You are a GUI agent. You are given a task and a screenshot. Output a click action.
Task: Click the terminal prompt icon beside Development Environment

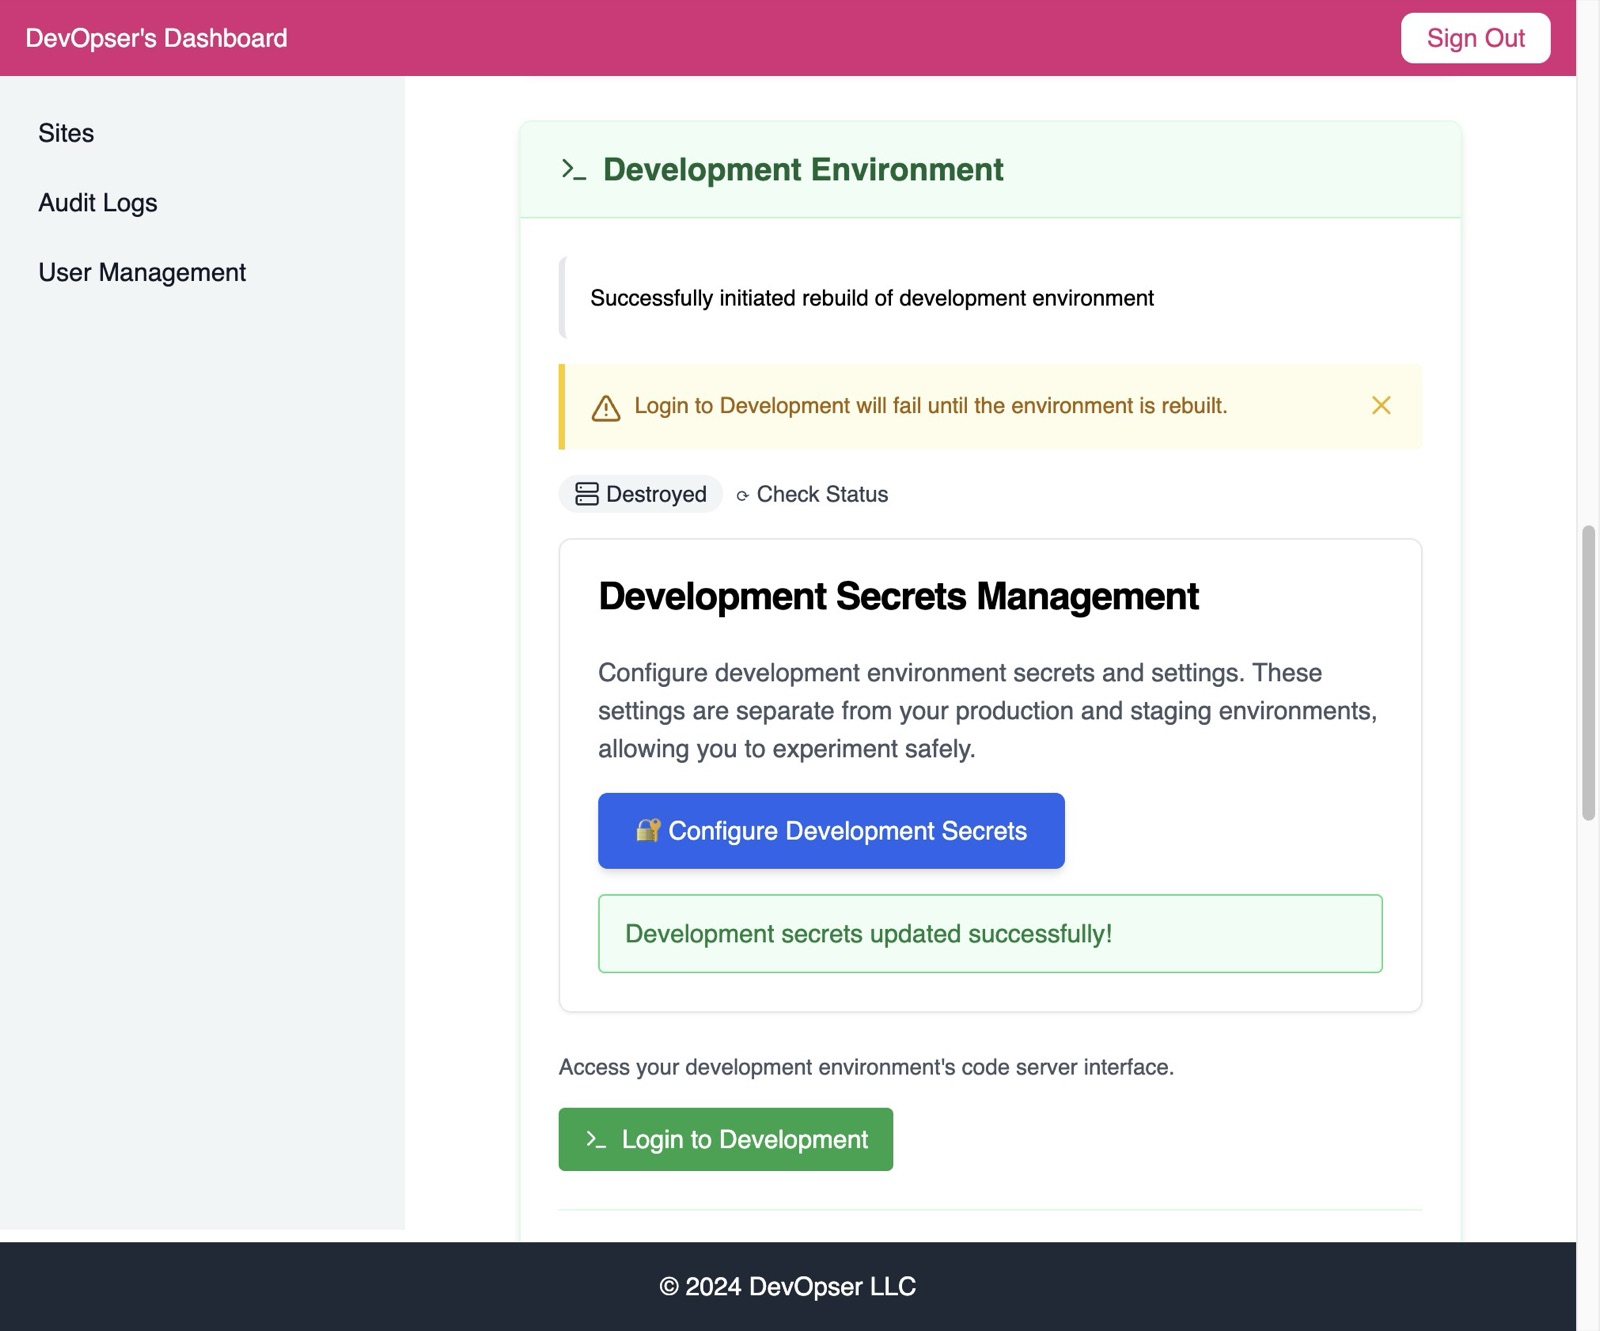point(573,170)
